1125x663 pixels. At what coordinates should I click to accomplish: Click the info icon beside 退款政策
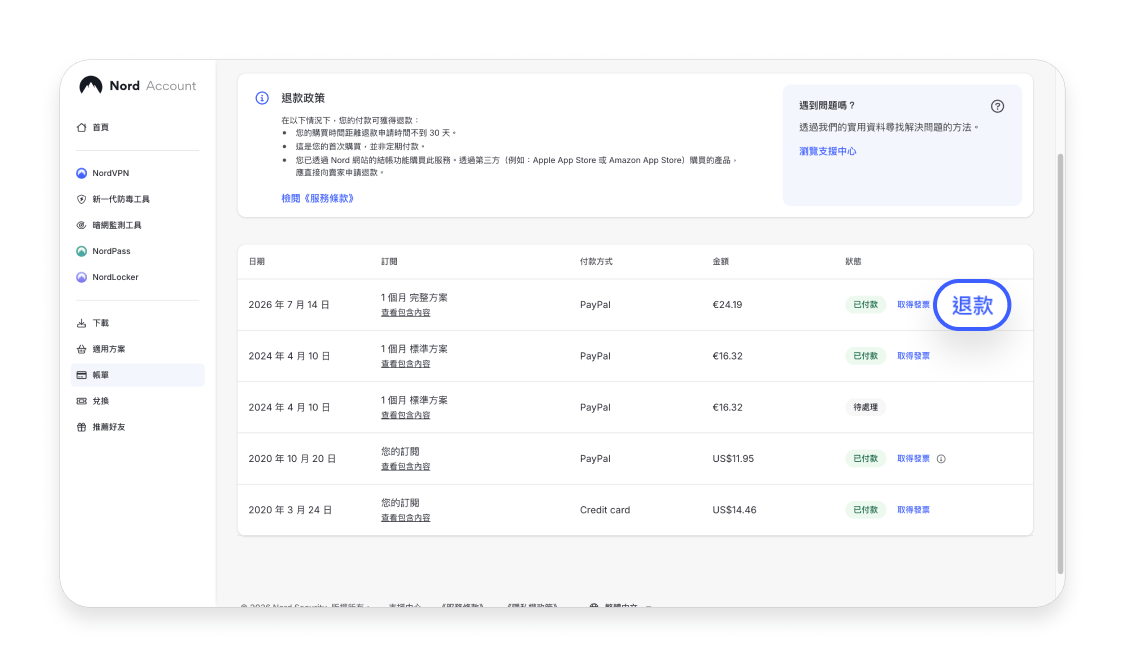[x=262, y=98]
